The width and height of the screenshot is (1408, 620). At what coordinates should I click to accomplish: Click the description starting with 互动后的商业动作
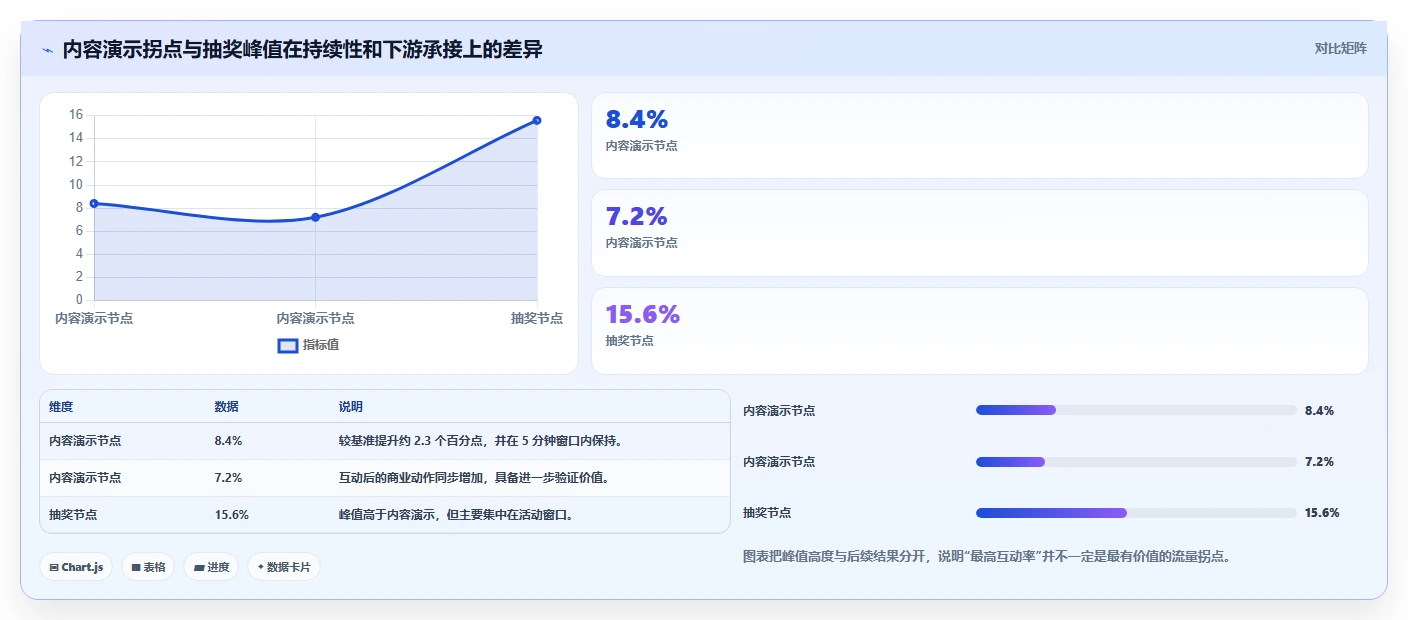(x=474, y=478)
